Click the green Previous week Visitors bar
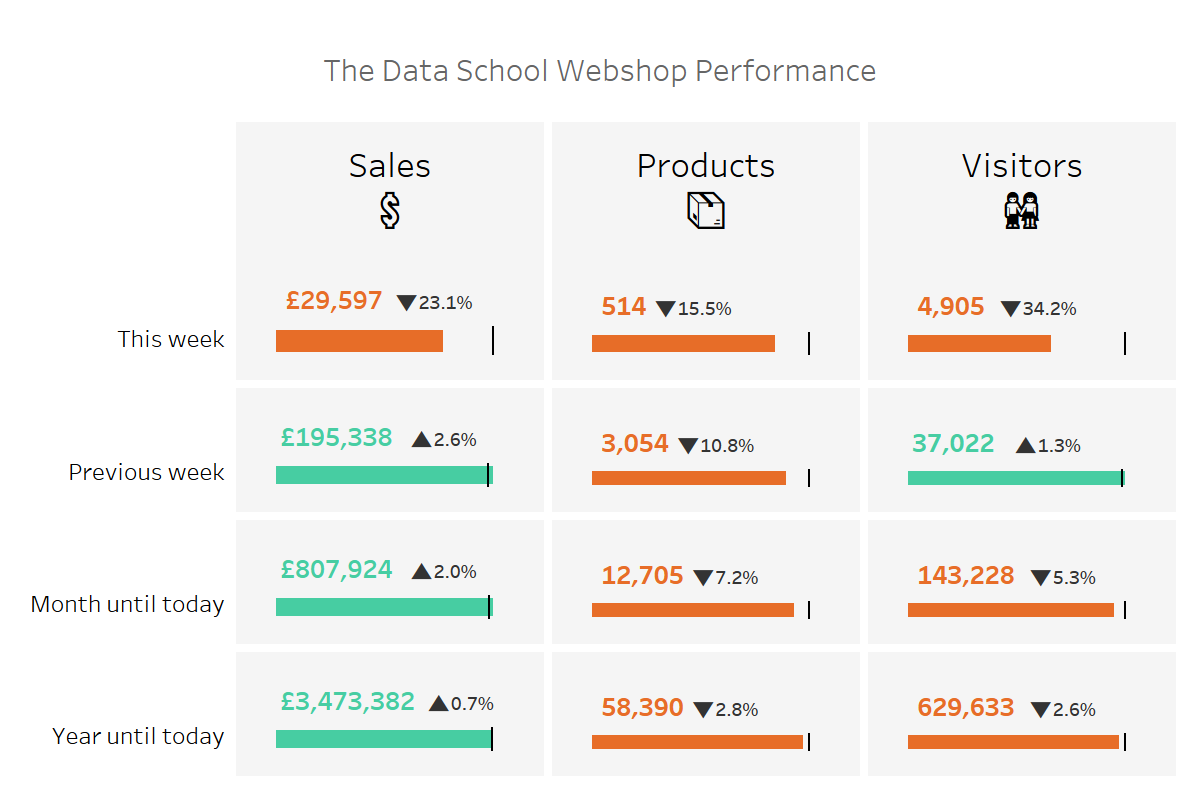The height and width of the screenshot is (800, 1200). [1014, 478]
